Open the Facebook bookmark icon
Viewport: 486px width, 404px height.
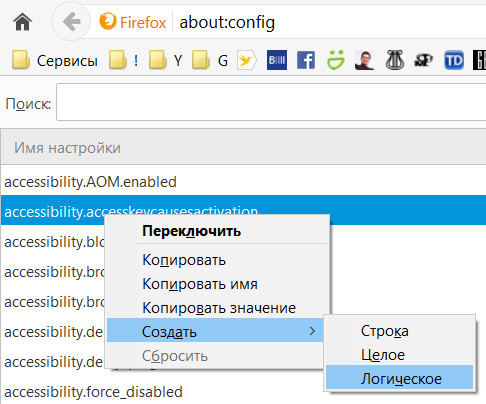point(306,60)
